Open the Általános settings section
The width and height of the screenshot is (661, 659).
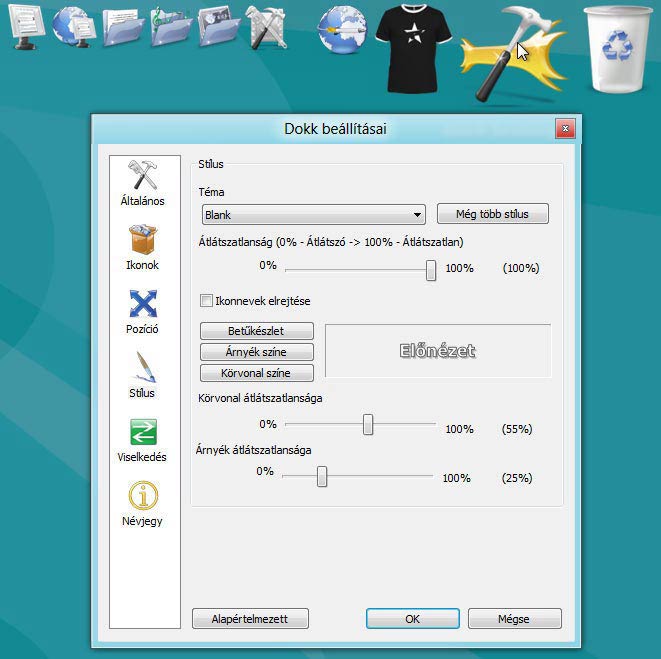[142, 183]
